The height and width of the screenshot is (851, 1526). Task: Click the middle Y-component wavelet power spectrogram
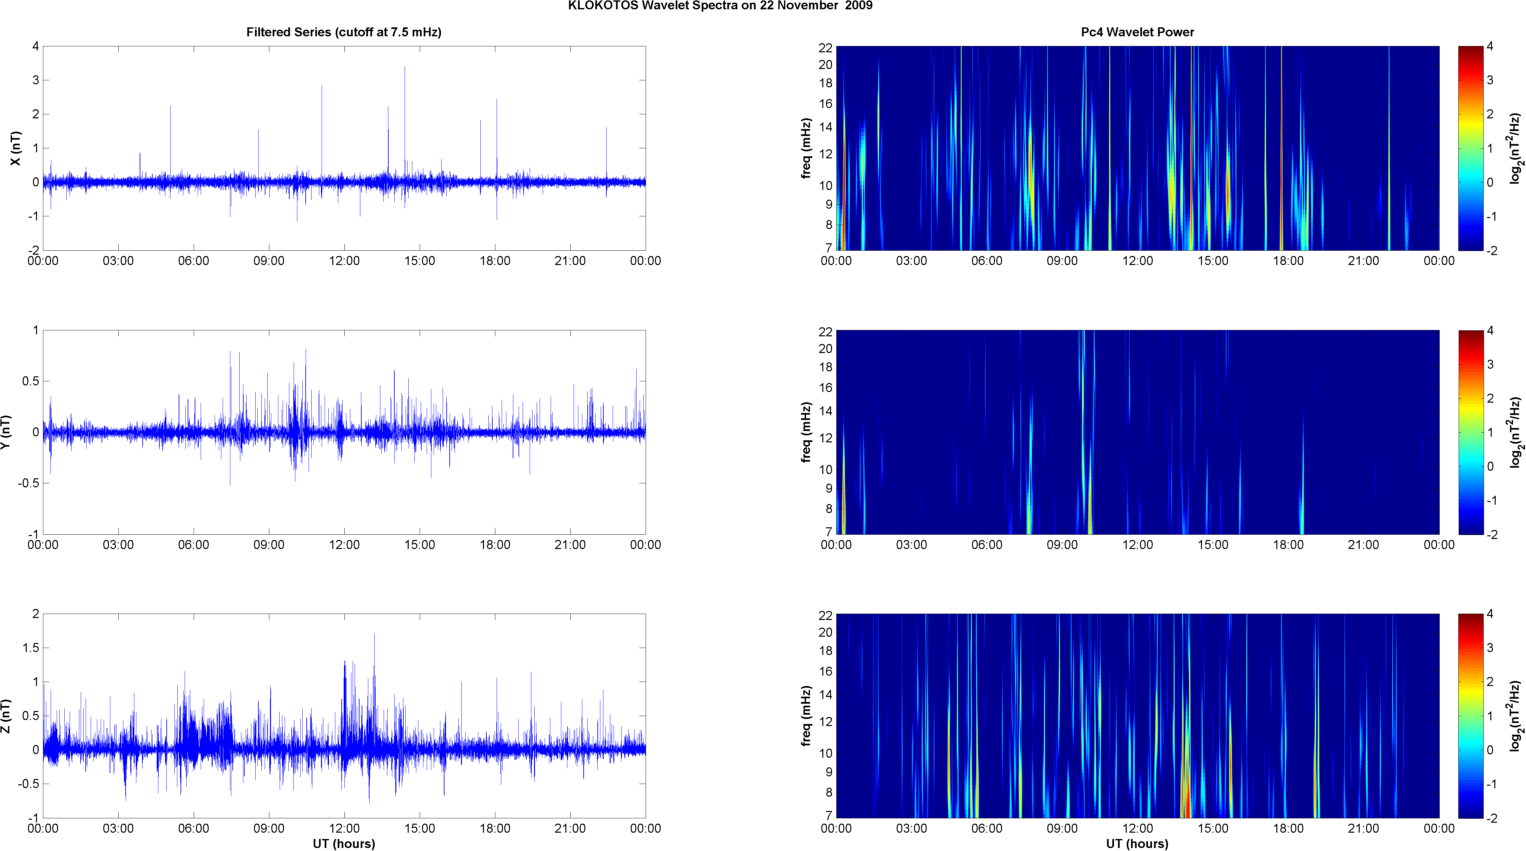click(x=1137, y=432)
